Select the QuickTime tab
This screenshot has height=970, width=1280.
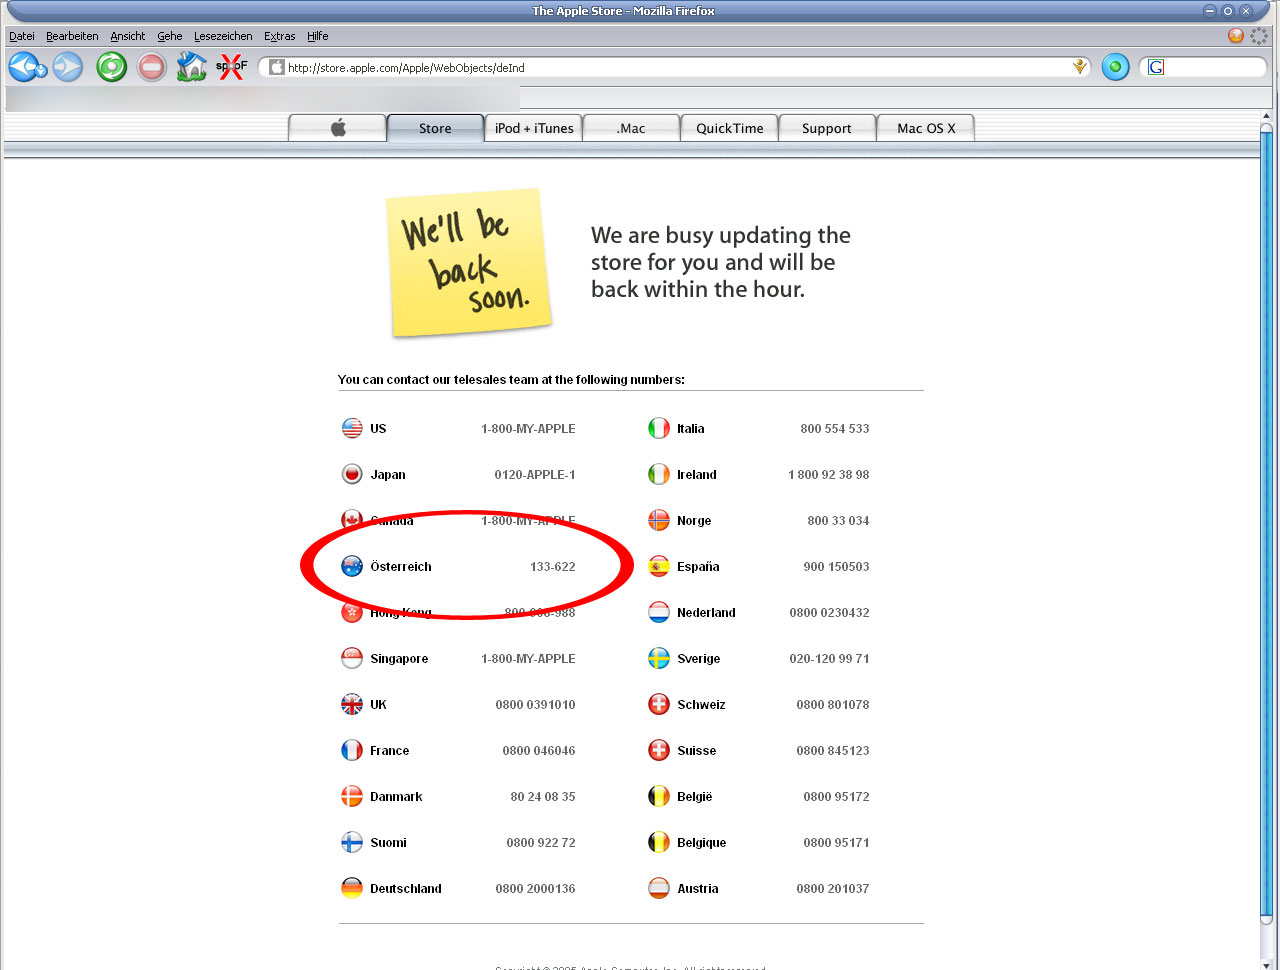point(729,128)
